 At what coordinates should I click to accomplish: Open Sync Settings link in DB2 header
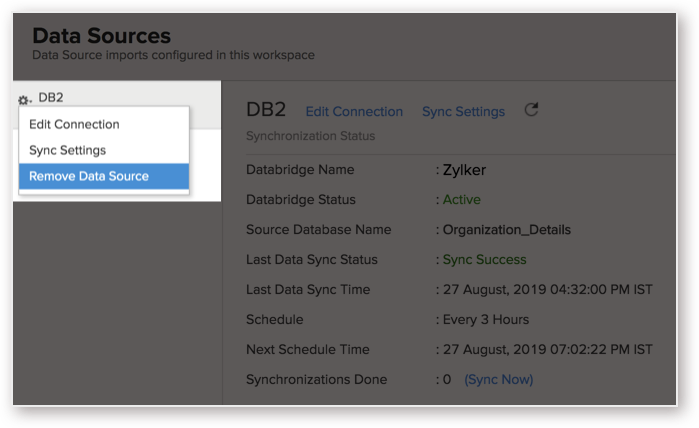point(463,111)
